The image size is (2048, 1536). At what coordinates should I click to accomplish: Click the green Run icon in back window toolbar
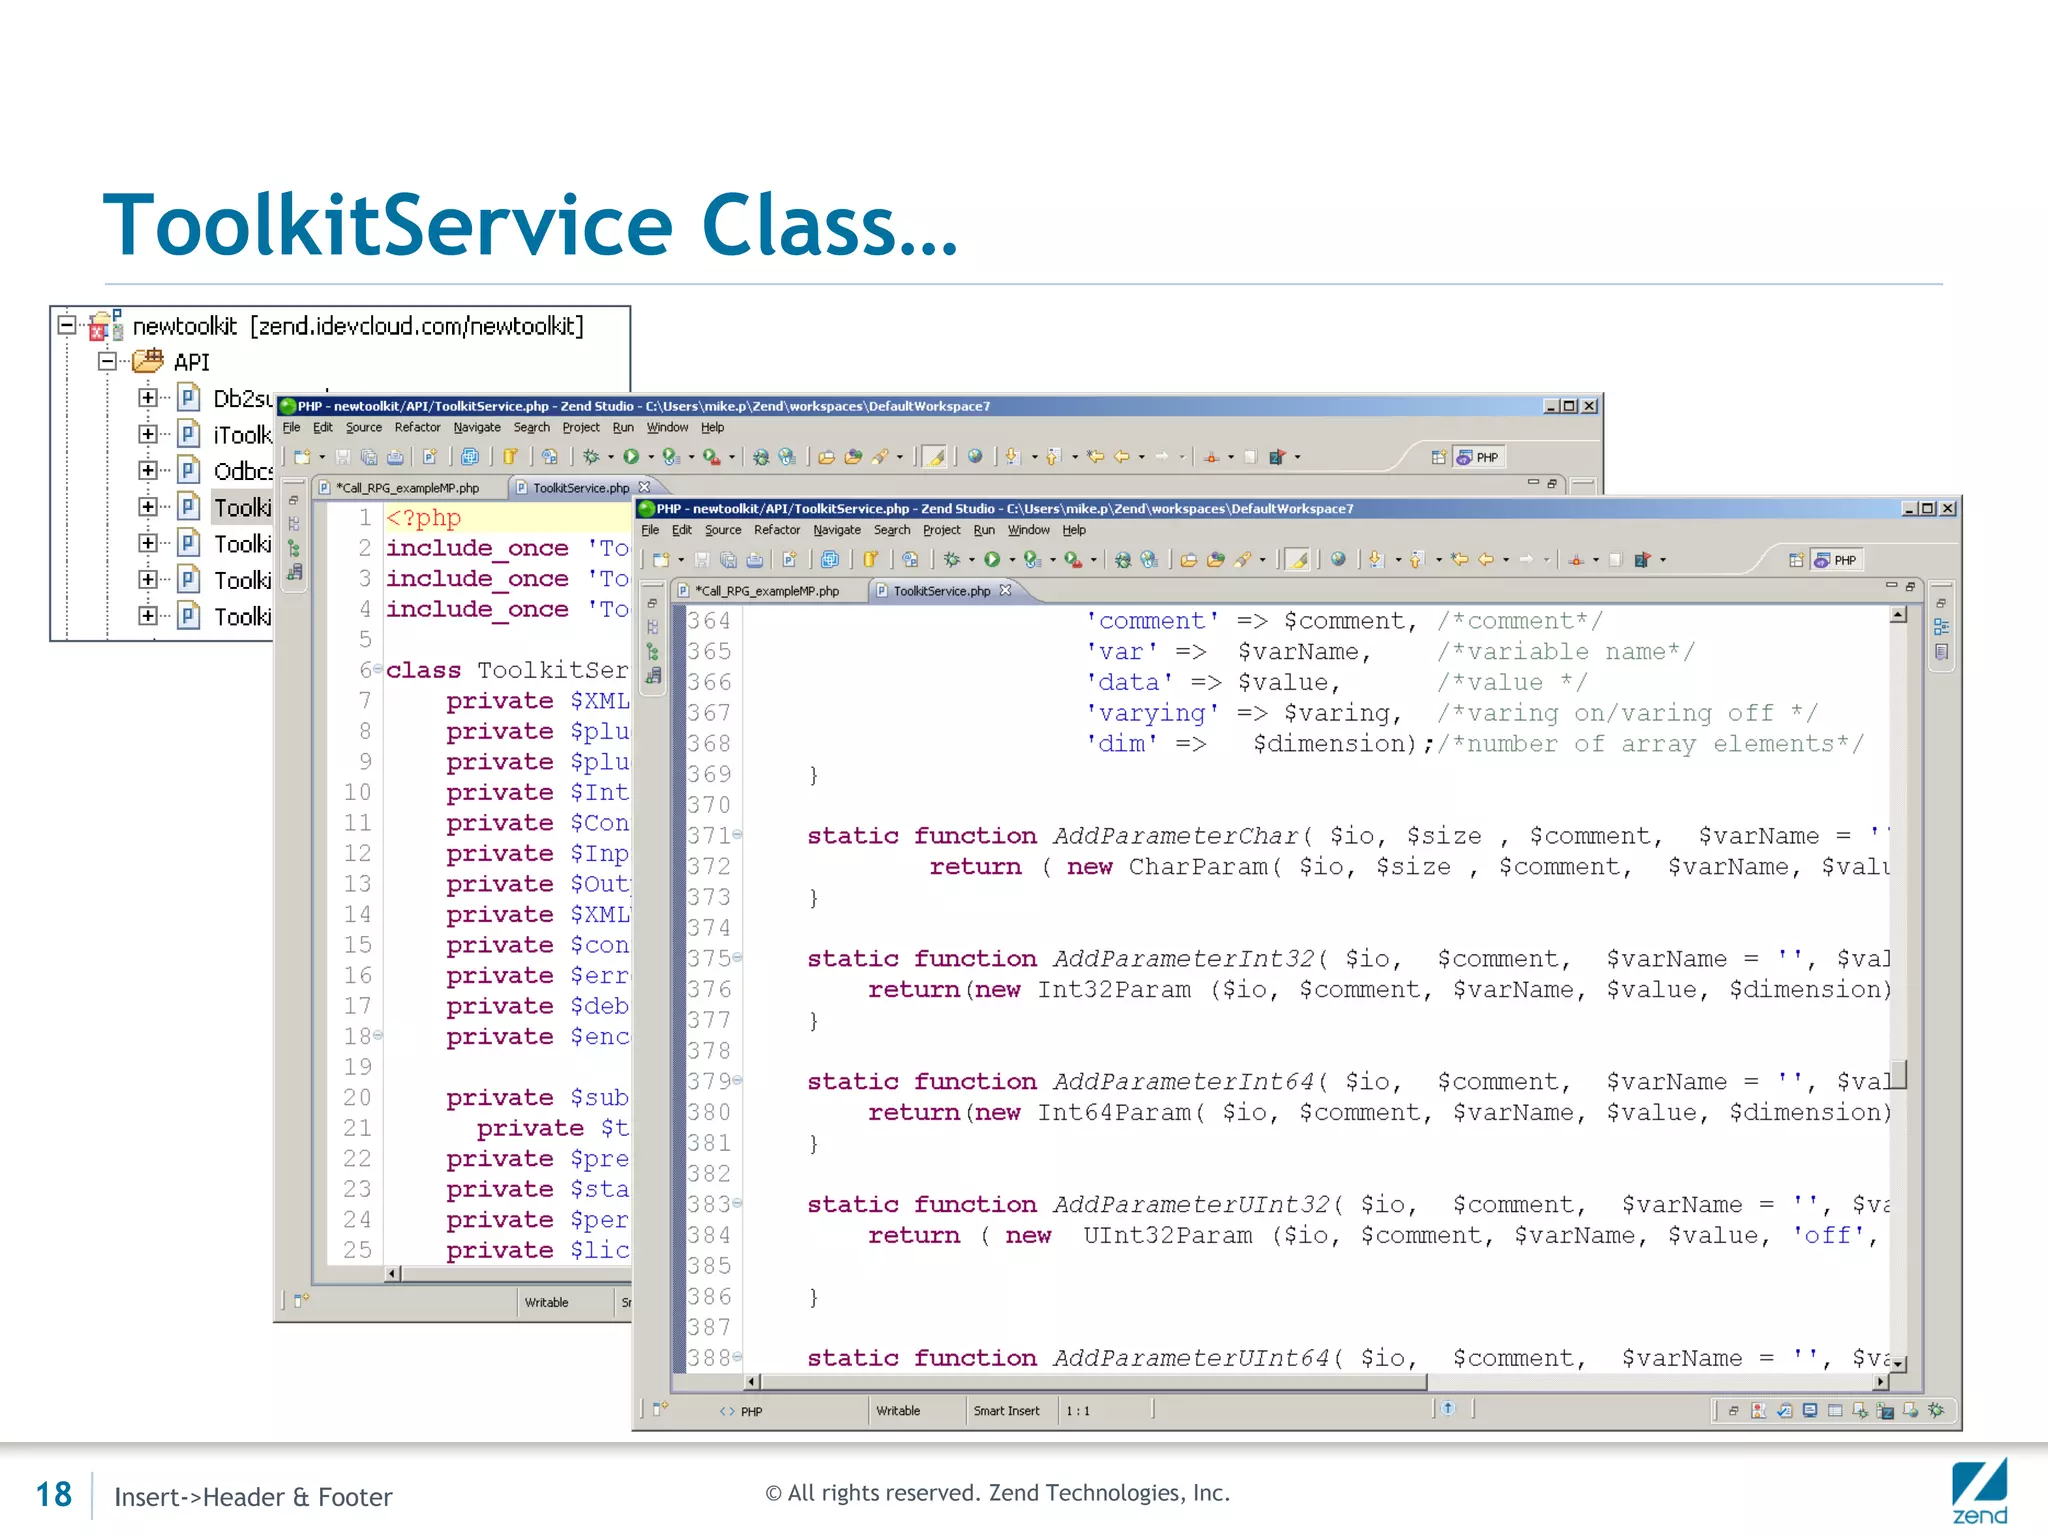(630, 457)
